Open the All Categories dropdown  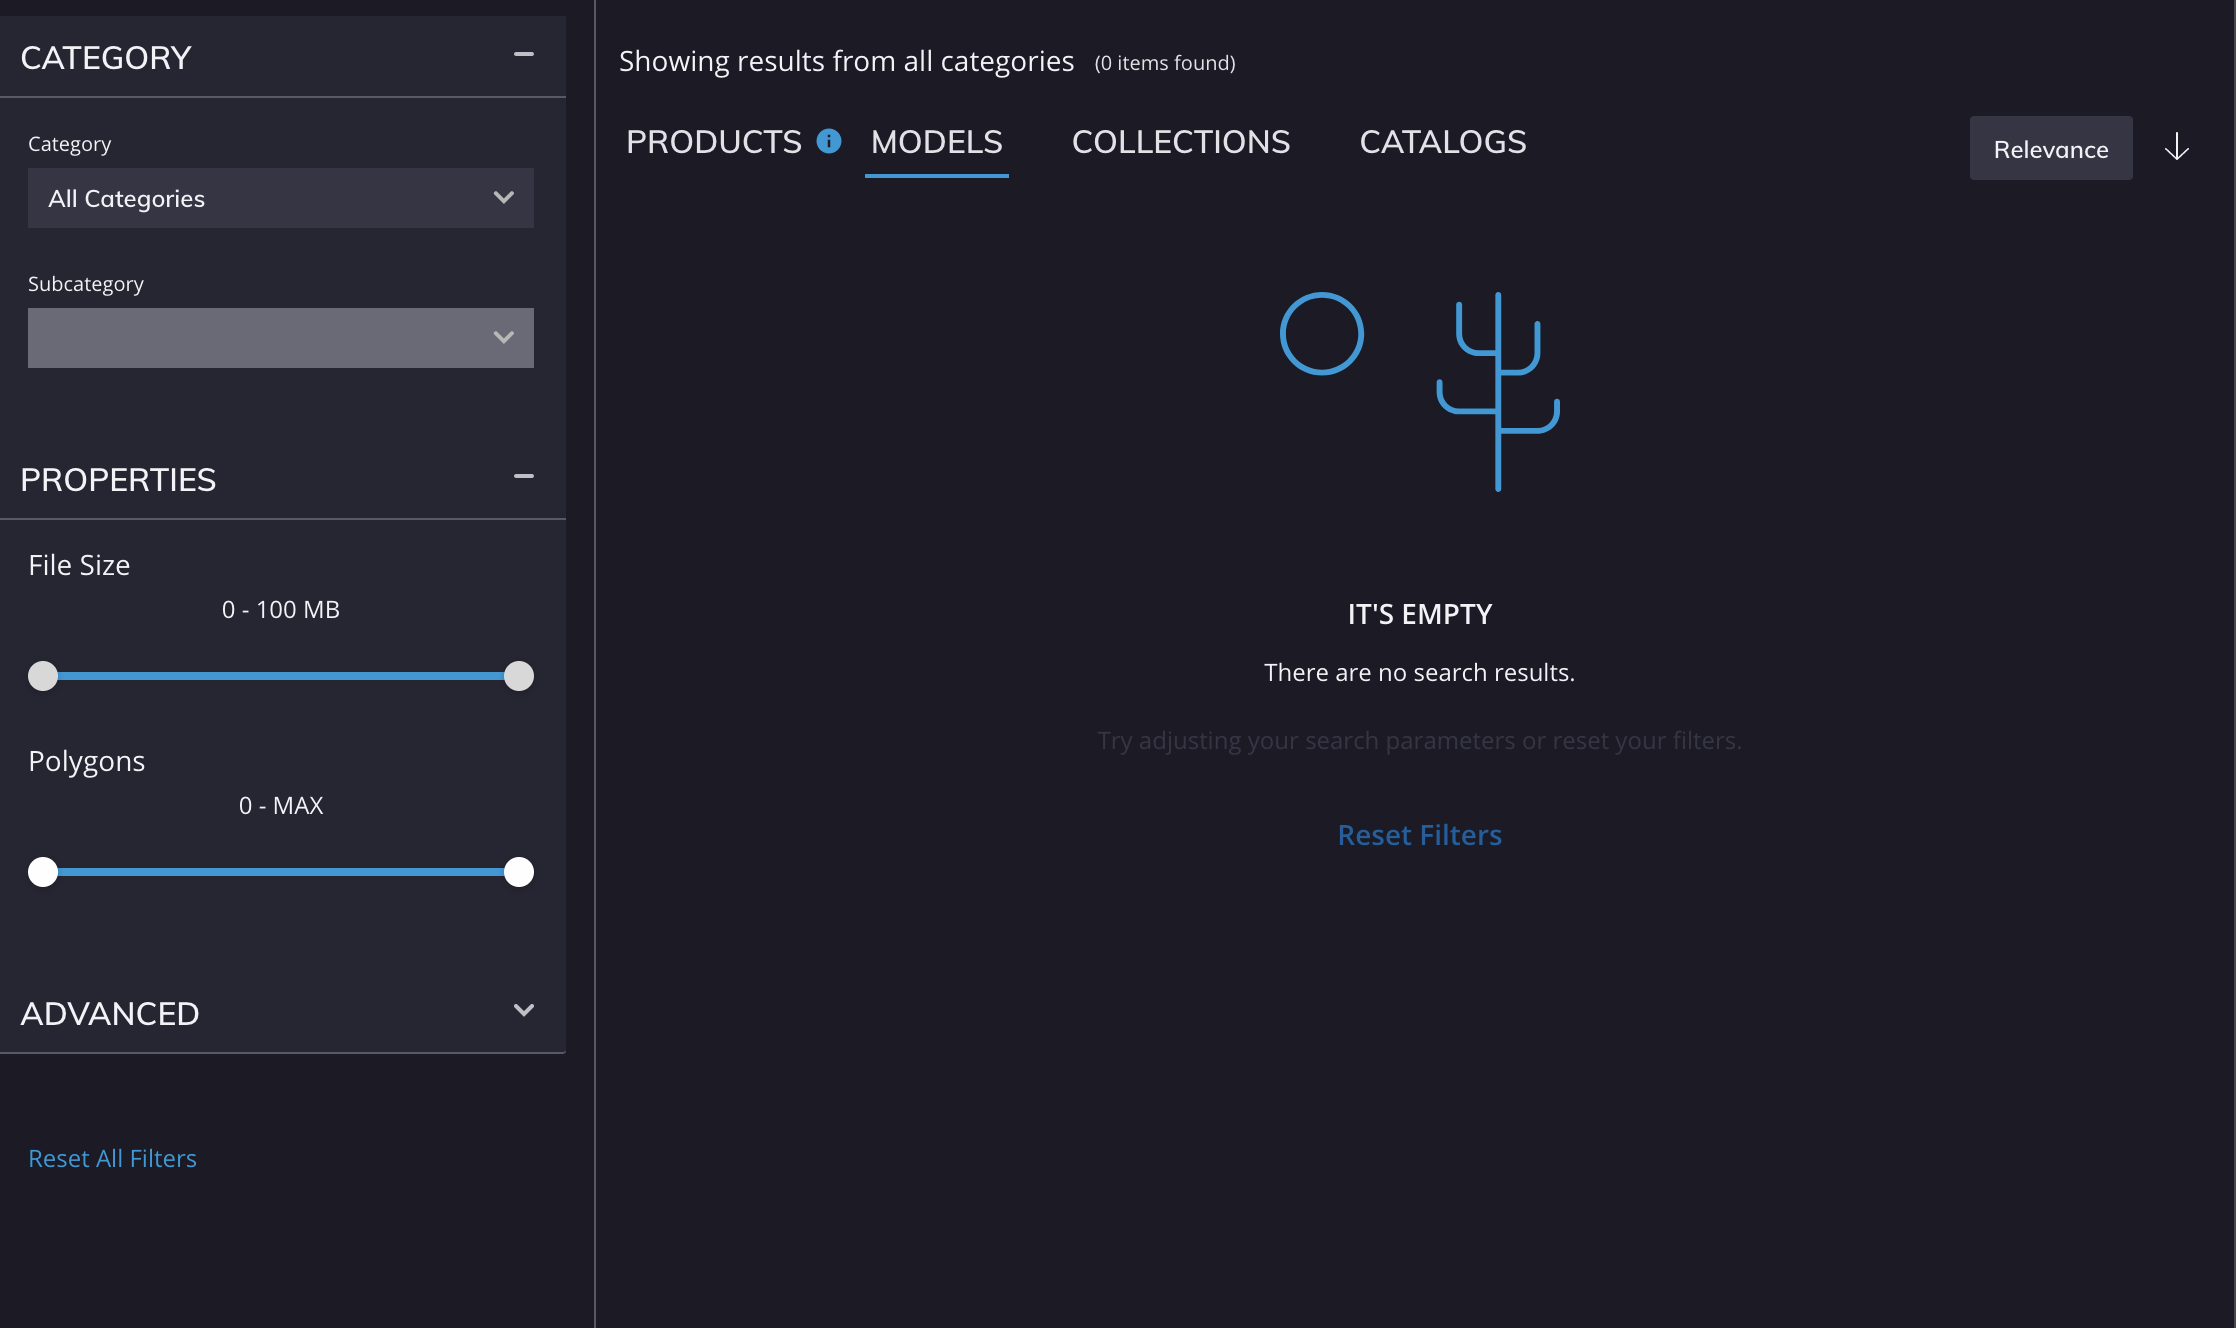pyautogui.click(x=280, y=198)
